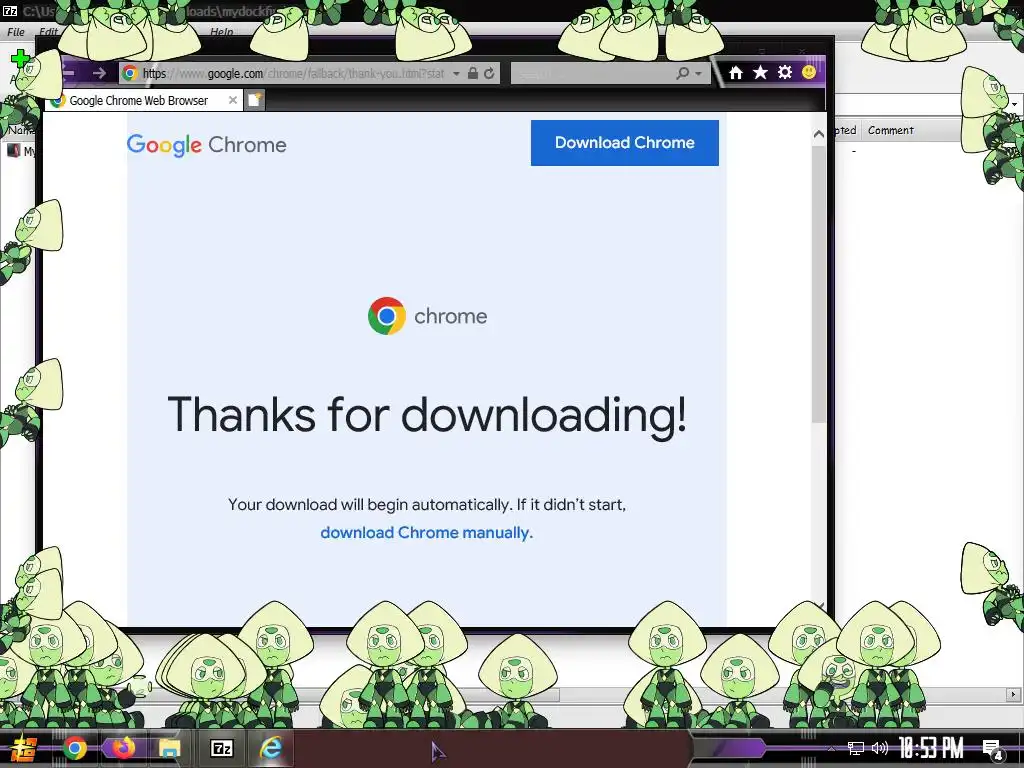
Task: Open the tools gear icon in browser
Action: click(x=785, y=72)
